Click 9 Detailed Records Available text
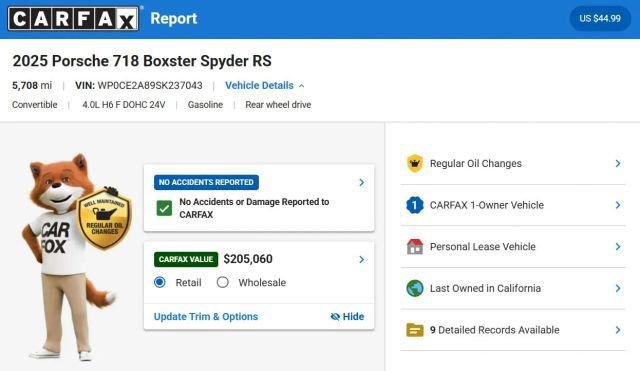 tap(494, 330)
